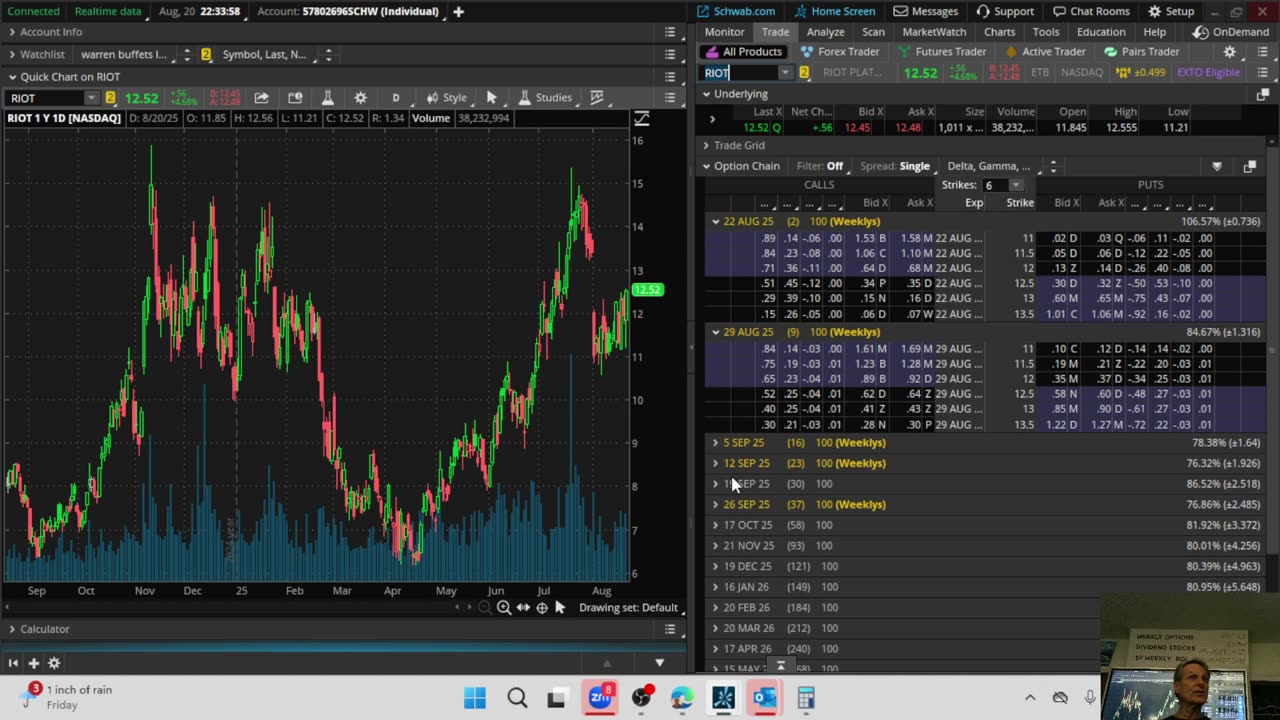Click yellow link color 2 box in chart
The width and height of the screenshot is (1280, 720).
tap(110, 98)
